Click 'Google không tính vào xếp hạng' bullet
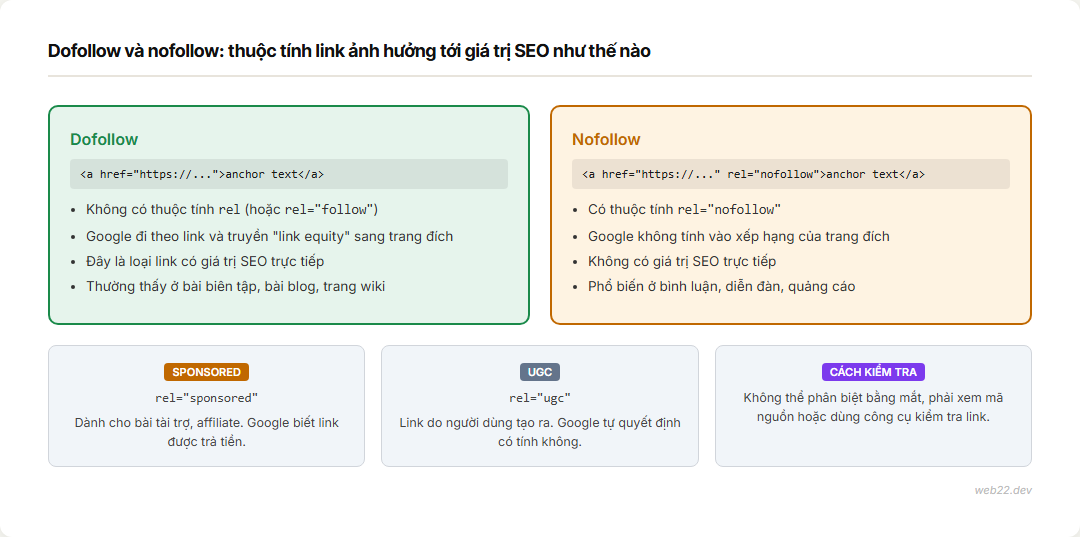Screen dimensions: 1080x537 click(739, 236)
